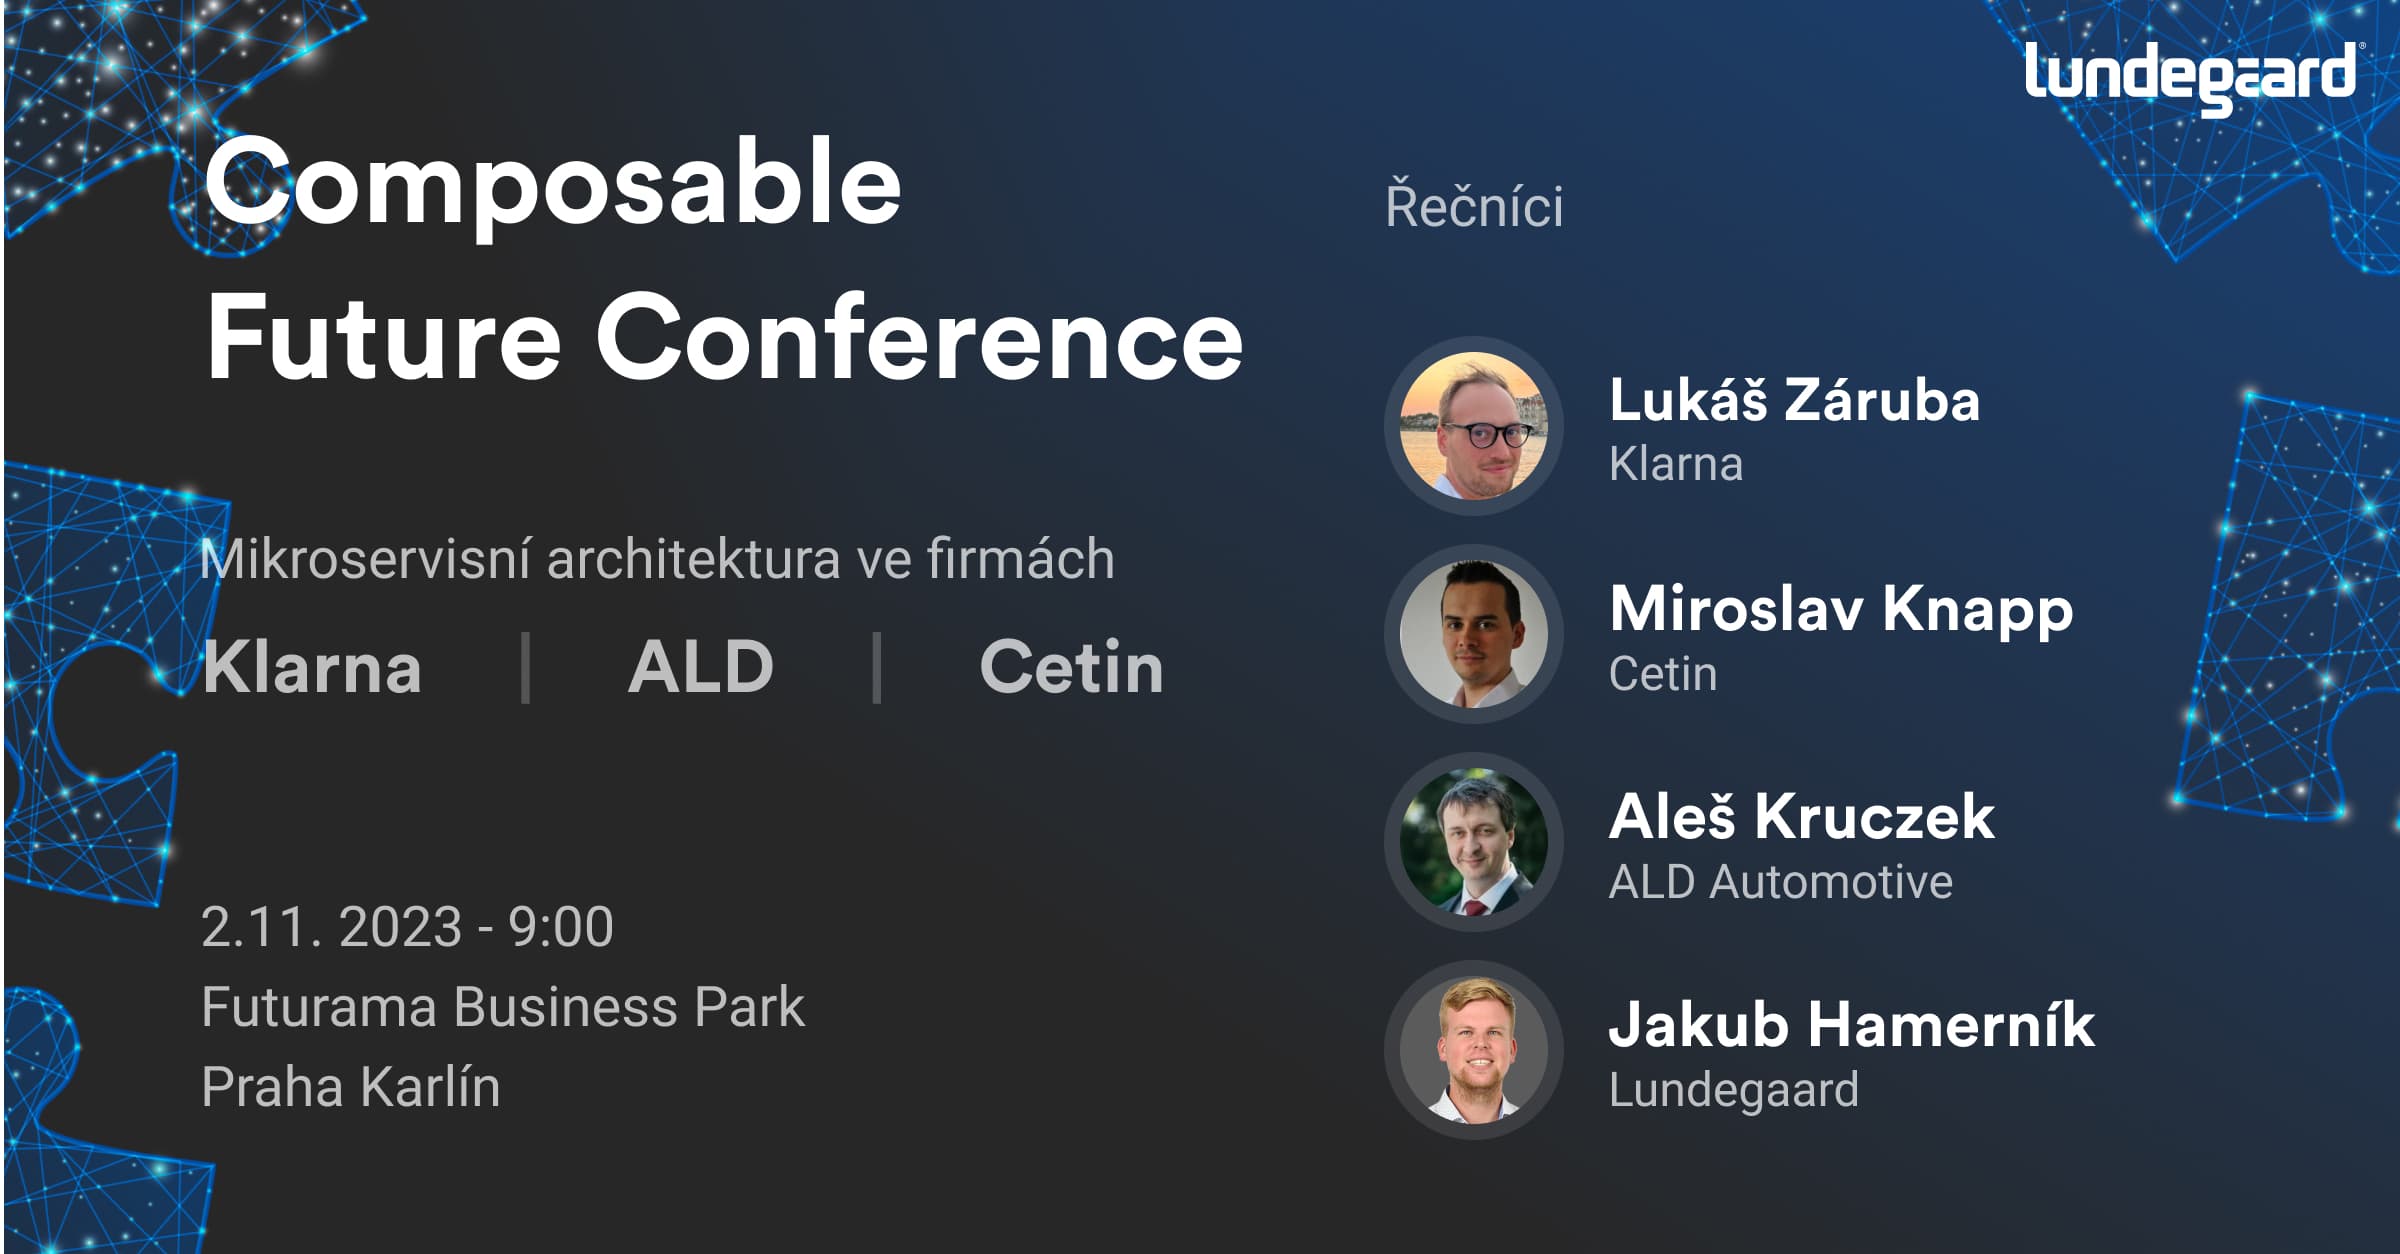Viewport: 2400px width, 1254px height.
Task: Click the date 2.11. 2023 - 9:00
Action: coord(407,927)
